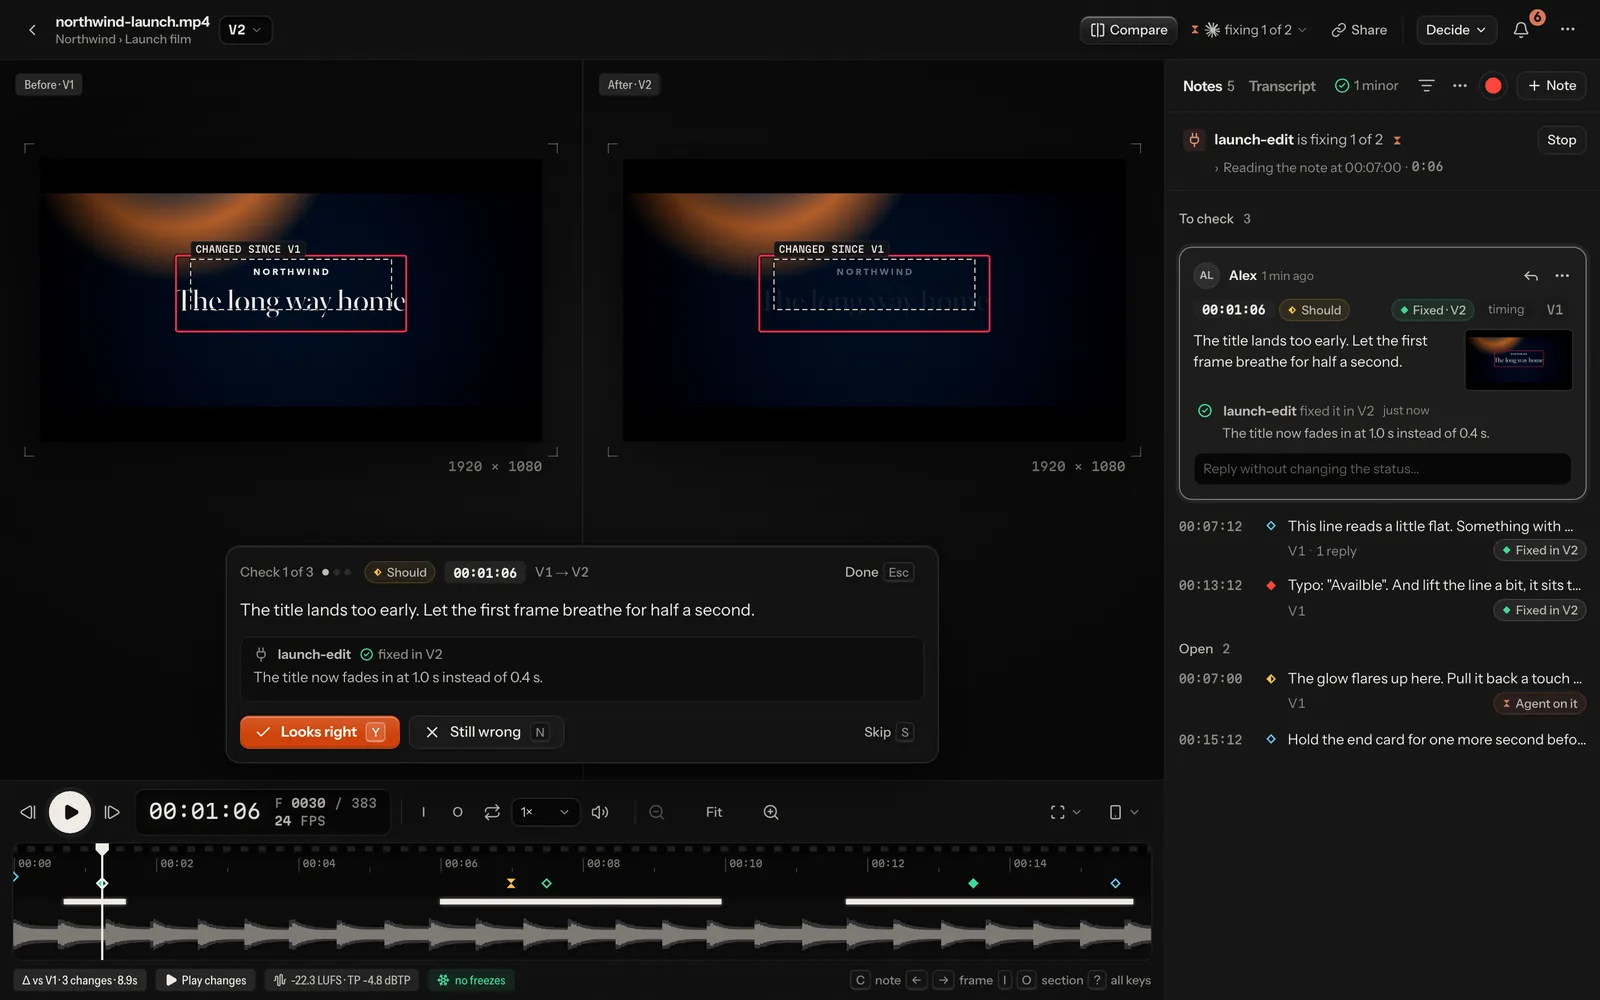Click Share link button

(1359, 30)
